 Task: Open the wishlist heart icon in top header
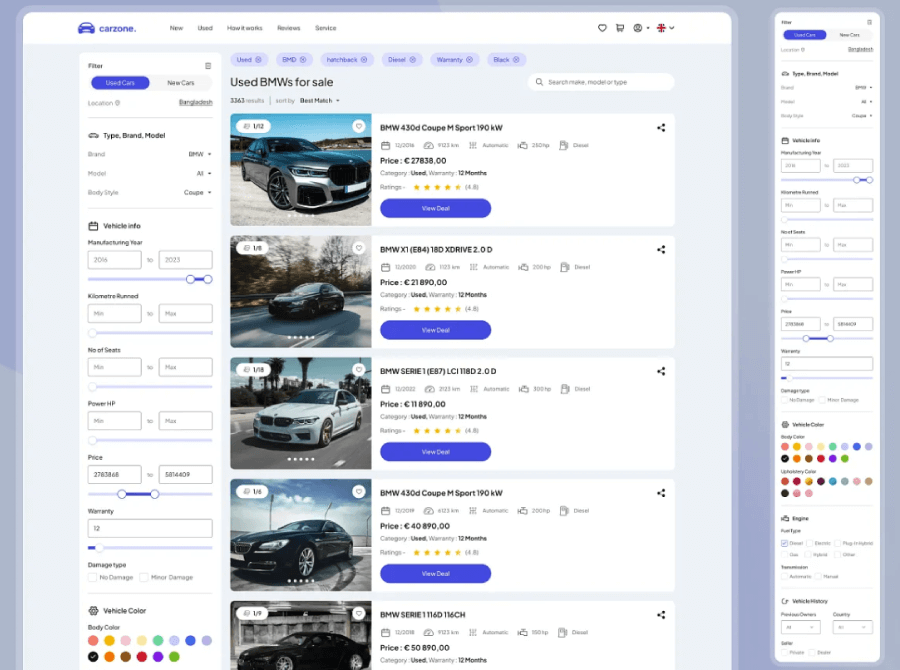[x=602, y=28]
